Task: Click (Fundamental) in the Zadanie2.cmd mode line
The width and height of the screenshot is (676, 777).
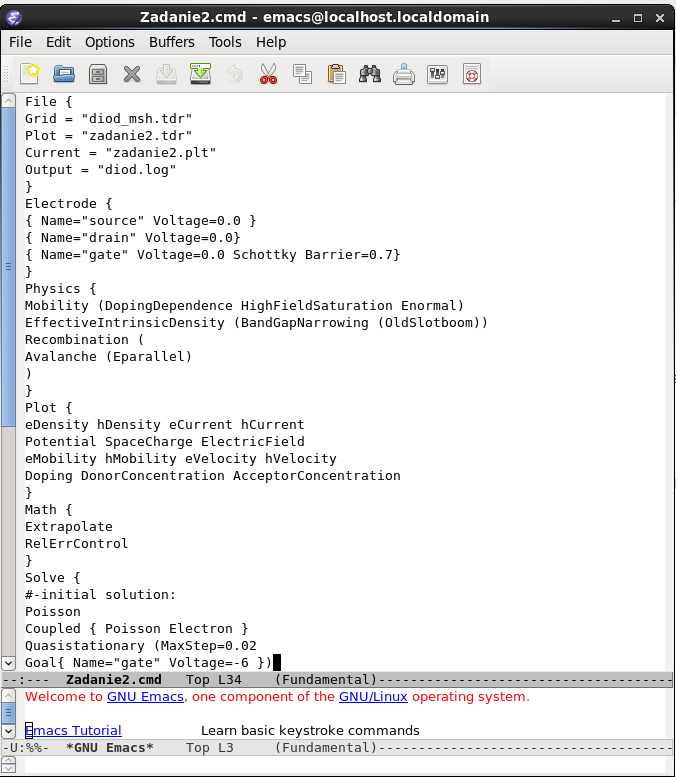Action: coord(326,679)
